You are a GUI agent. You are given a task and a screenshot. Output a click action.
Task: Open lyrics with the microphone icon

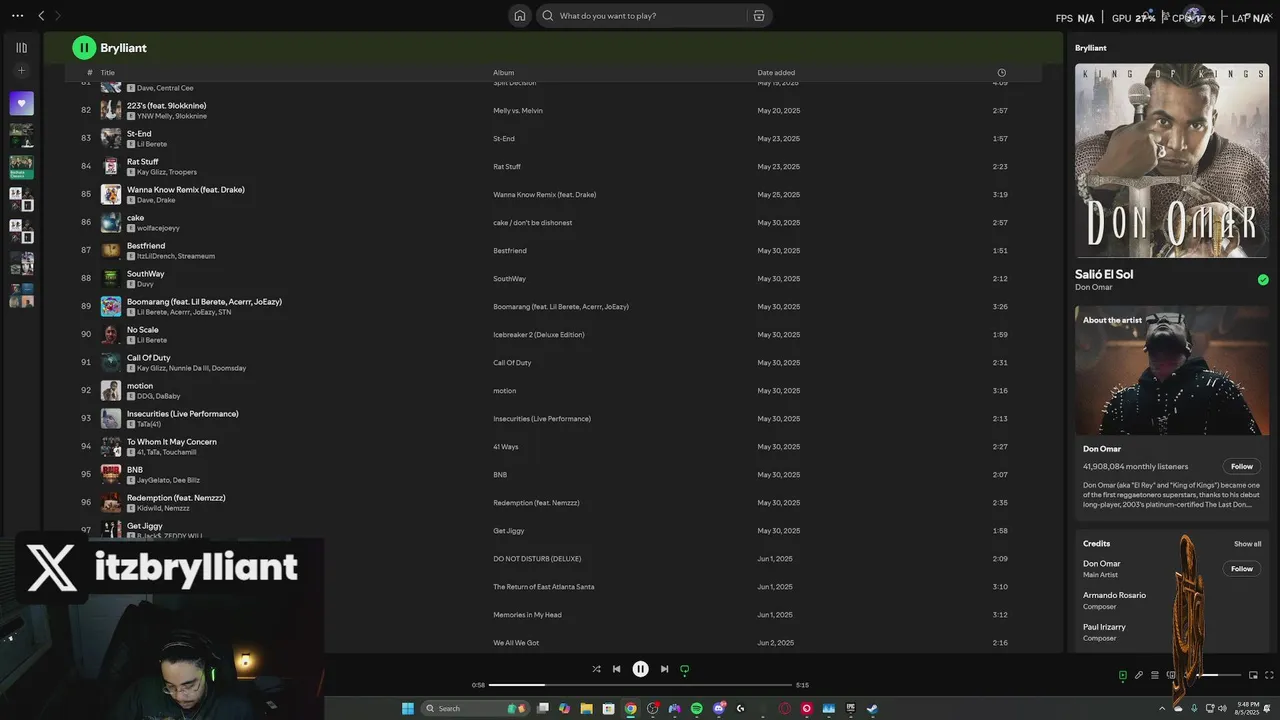pos(1139,675)
